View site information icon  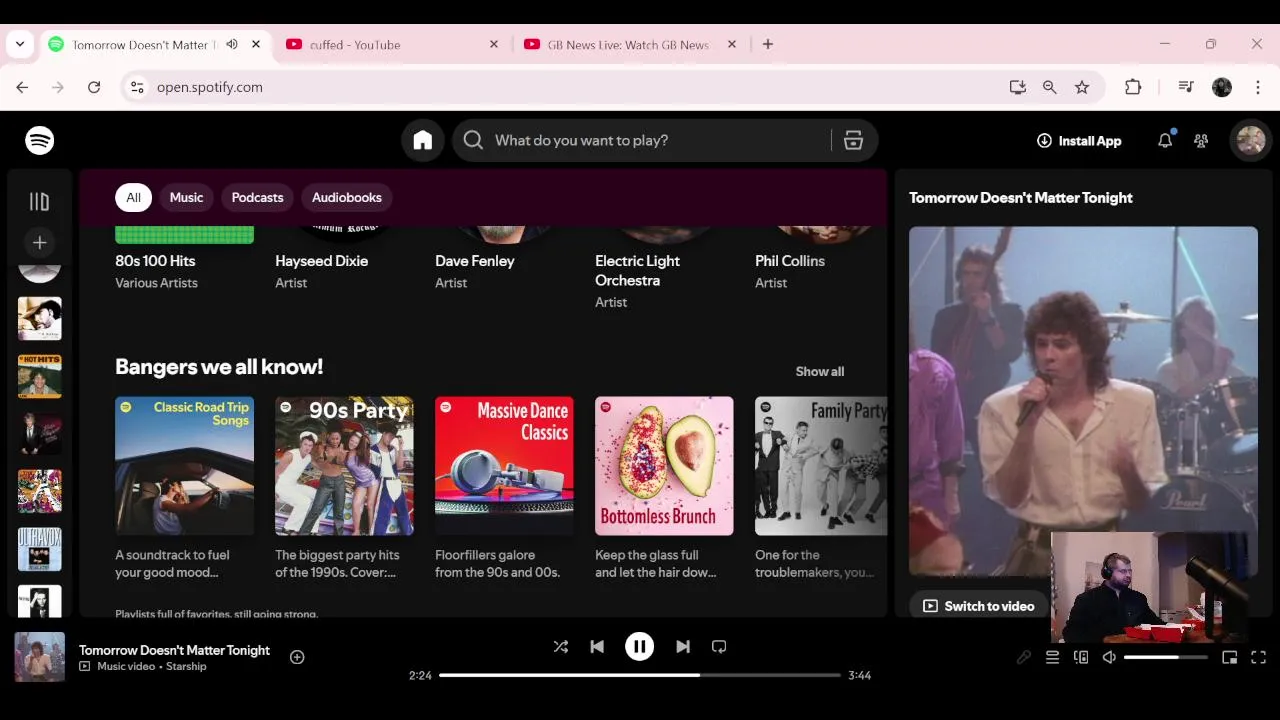pos(138,88)
